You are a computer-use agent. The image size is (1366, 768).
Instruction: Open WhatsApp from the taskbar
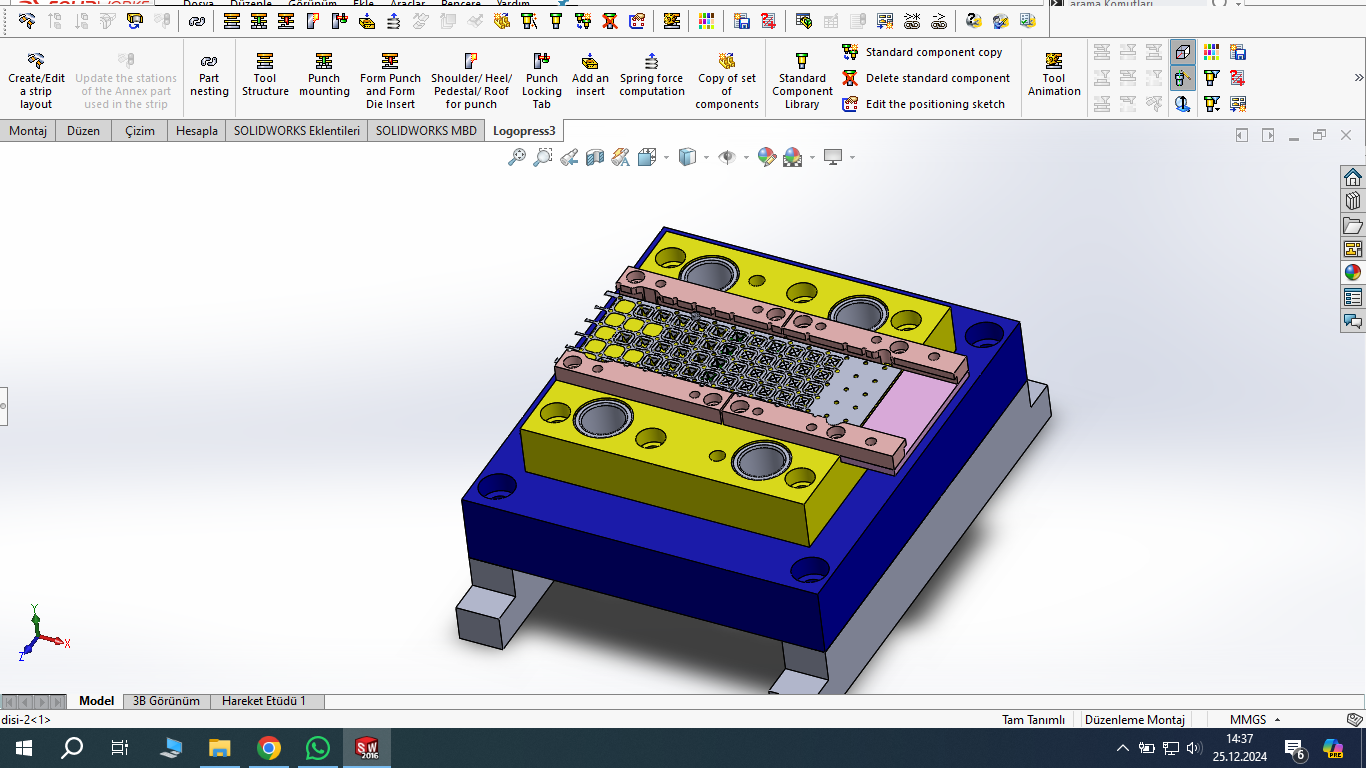pos(317,748)
